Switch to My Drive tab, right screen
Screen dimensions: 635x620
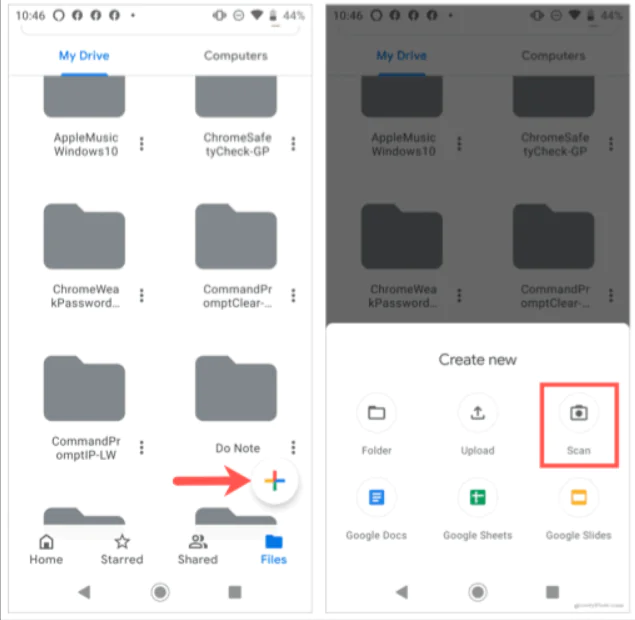[x=402, y=55]
